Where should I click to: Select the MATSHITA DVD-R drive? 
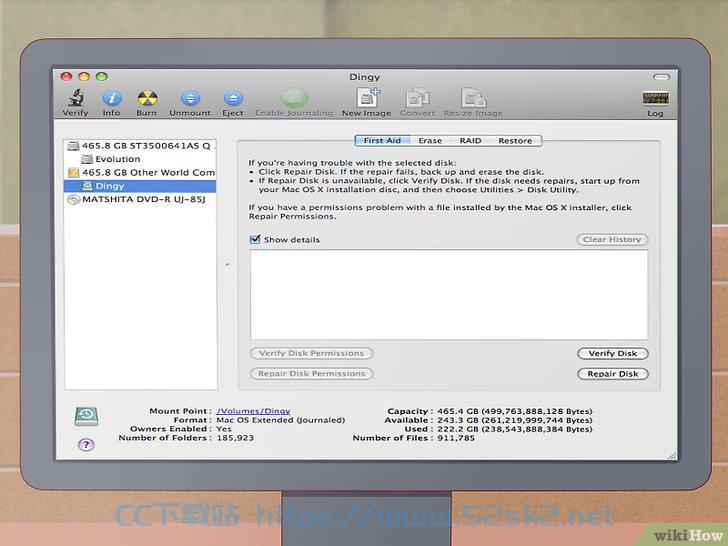[x=141, y=200]
